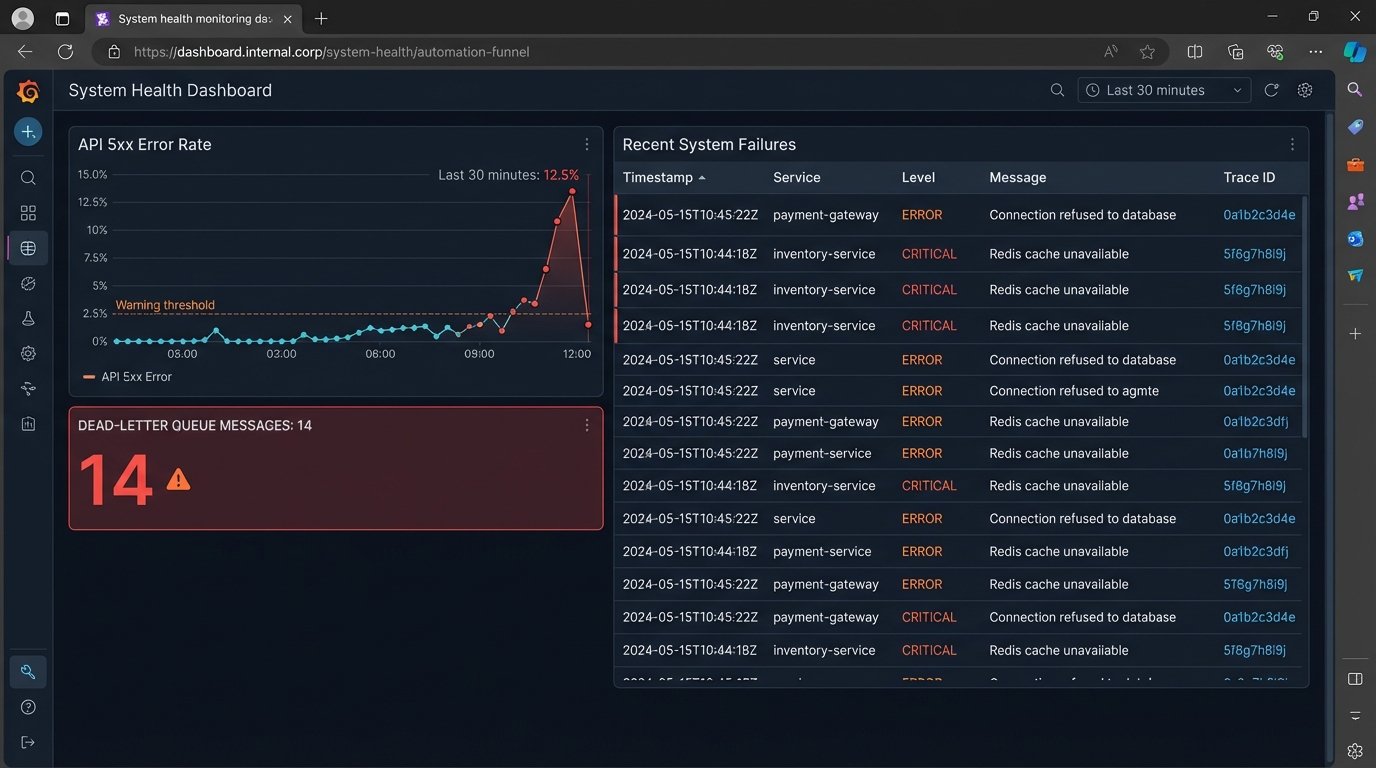Select the System health monitoring browser tab
1376x768 pixels.
click(x=190, y=19)
